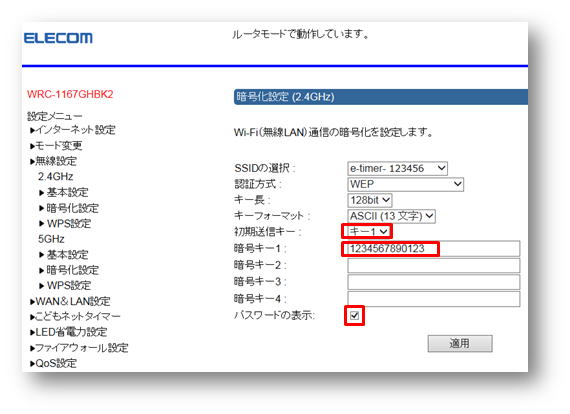Open the キー長 128bit dropdown
Screen dimensions: 570x414
pyautogui.click(x=370, y=200)
